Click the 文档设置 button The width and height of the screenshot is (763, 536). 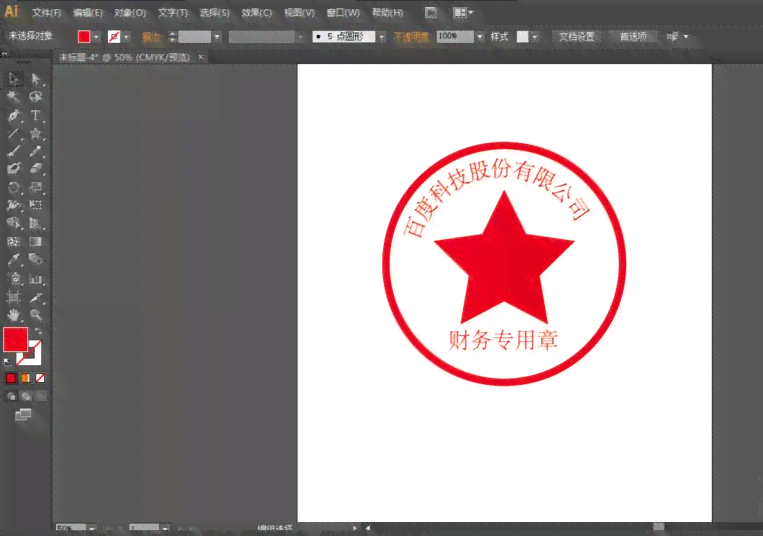pos(577,36)
